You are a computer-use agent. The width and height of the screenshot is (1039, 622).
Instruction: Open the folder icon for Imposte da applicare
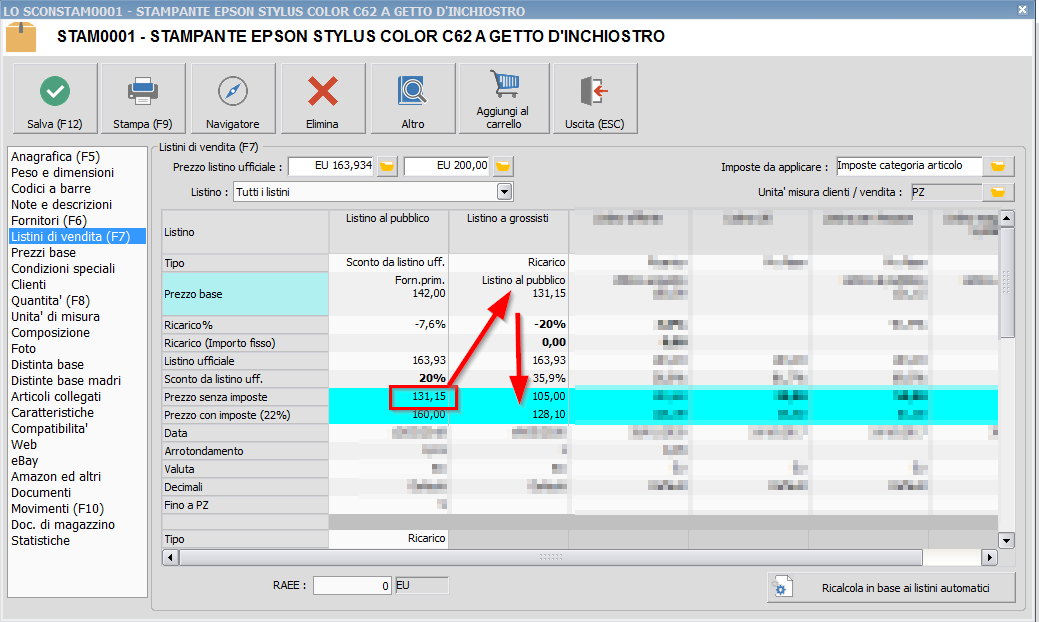[x=998, y=166]
